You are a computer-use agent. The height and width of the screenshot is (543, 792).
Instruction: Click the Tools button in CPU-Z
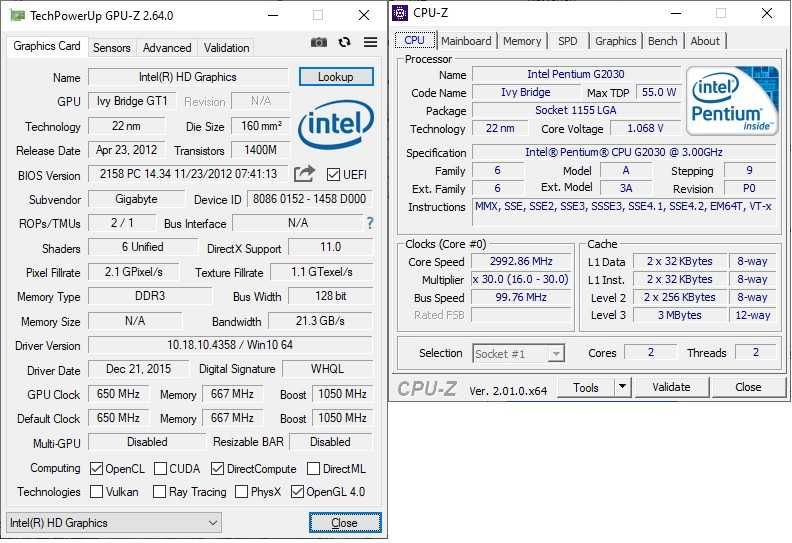[x=586, y=387]
